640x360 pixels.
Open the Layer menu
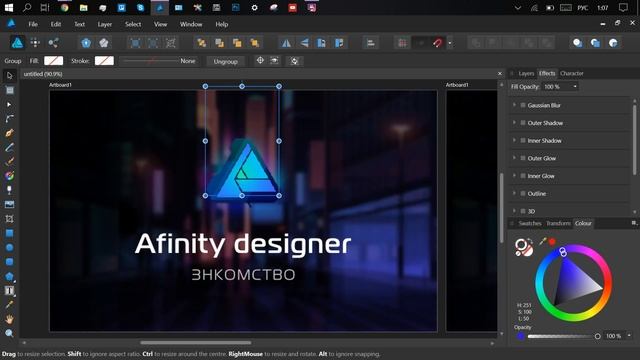(104, 24)
